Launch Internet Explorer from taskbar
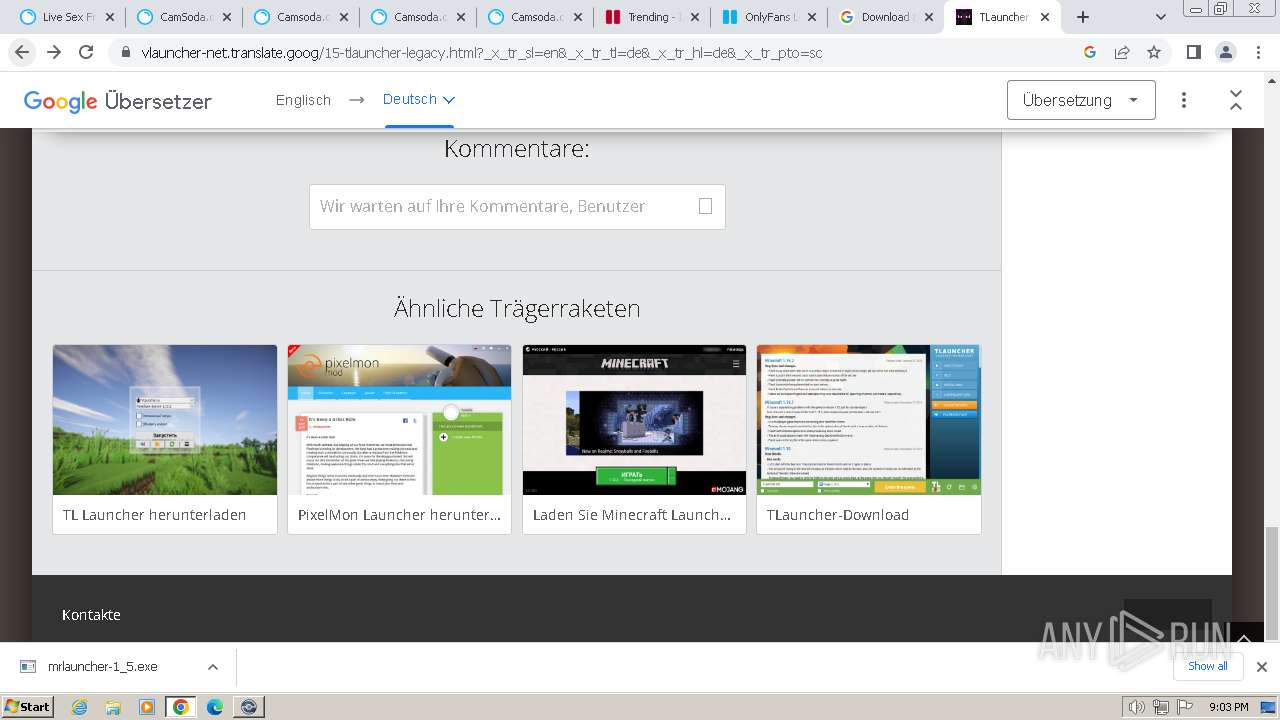This screenshot has height=720, width=1280. (79, 707)
